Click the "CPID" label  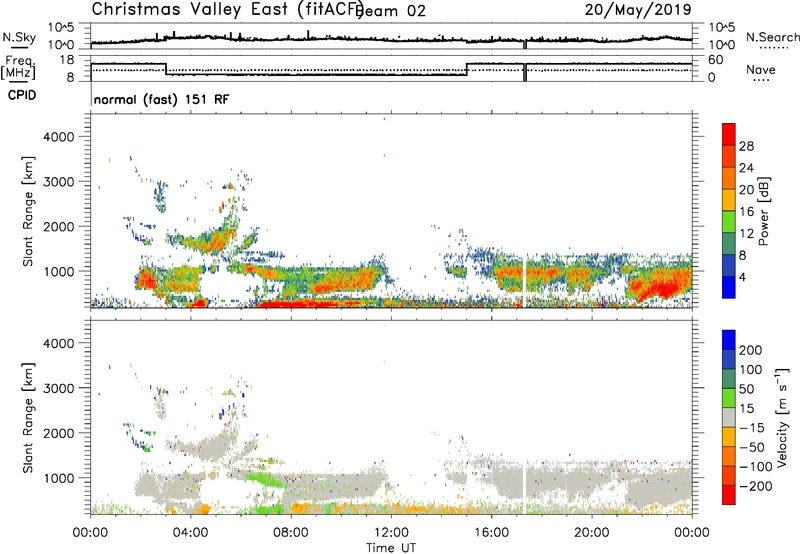pos(22,95)
